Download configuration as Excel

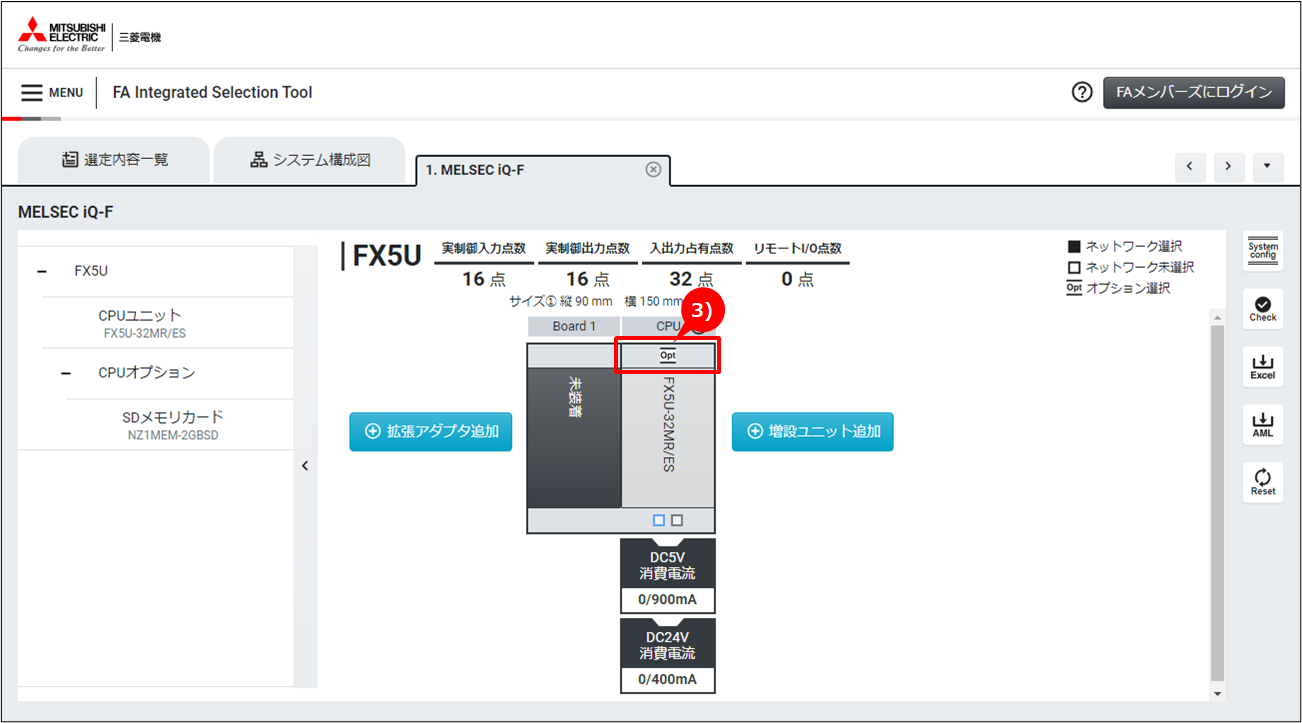(x=1263, y=367)
